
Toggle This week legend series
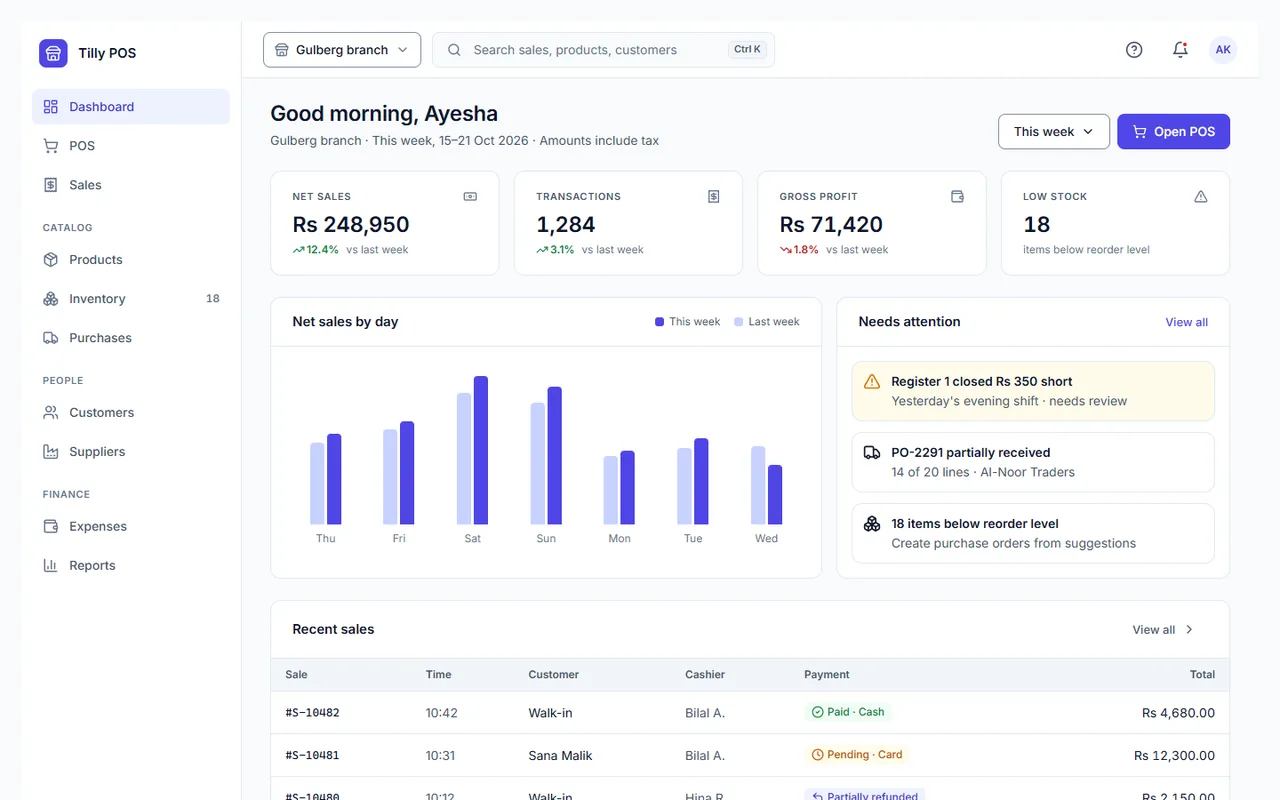click(687, 322)
